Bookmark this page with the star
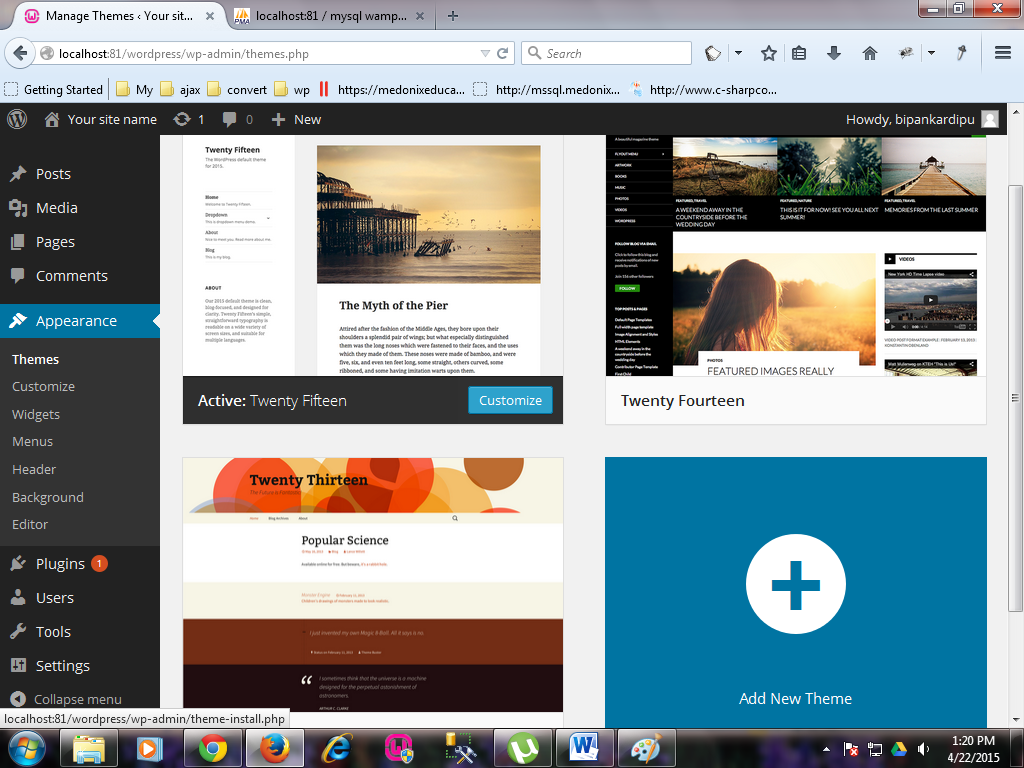This screenshot has width=1024, height=768. tap(769, 54)
